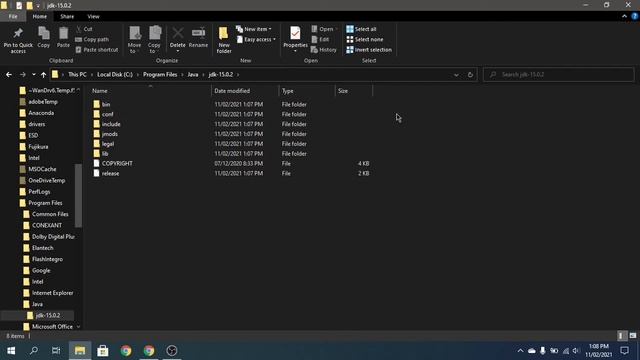Show hidden tray icons chevron
This screenshot has height=360, width=640.
pyautogui.click(x=520, y=351)
